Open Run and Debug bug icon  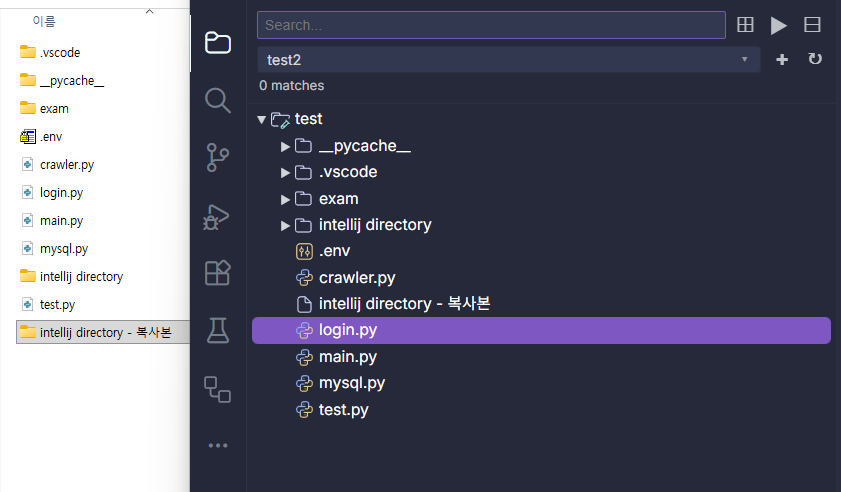pos(216,217)
